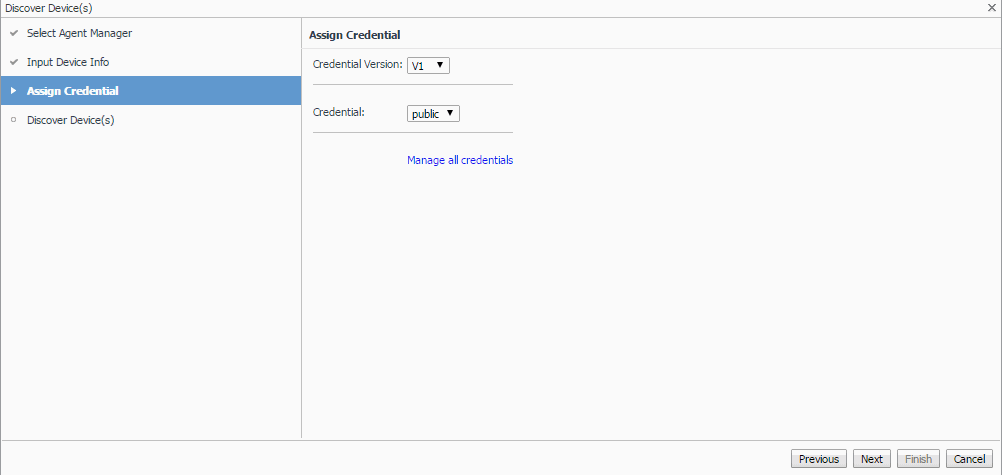Open the Input Device Info step

point(68,62)
